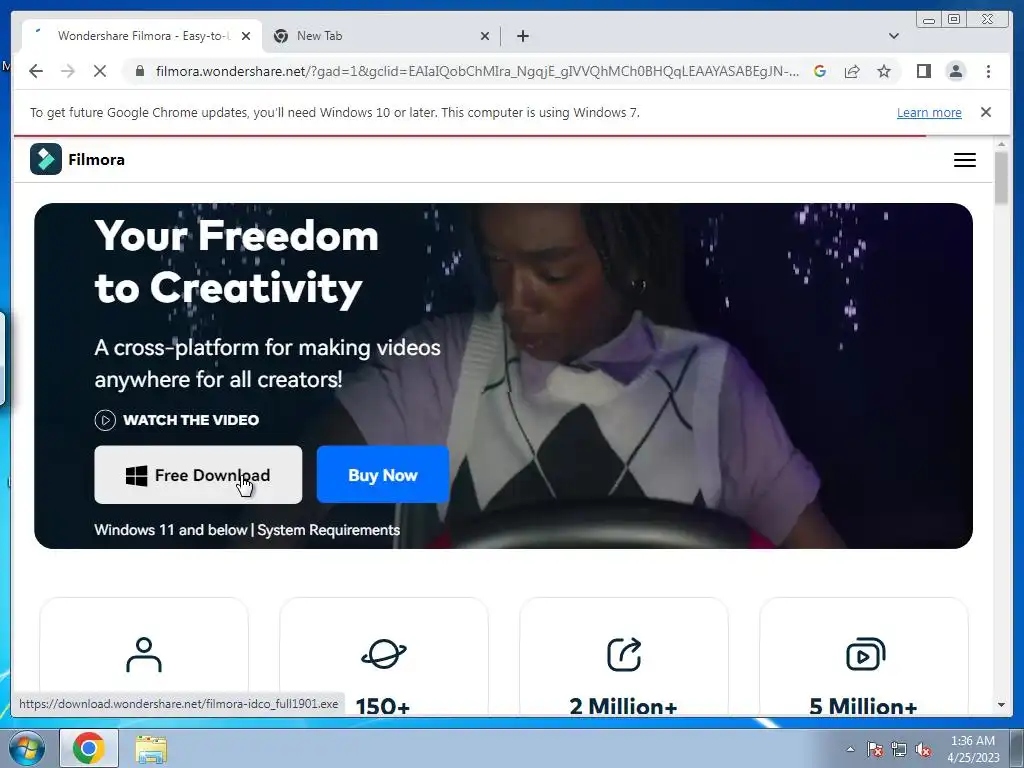Bookmark this page with the star icon
Viewport: 1024px width, 768px height.
(884, 71)
